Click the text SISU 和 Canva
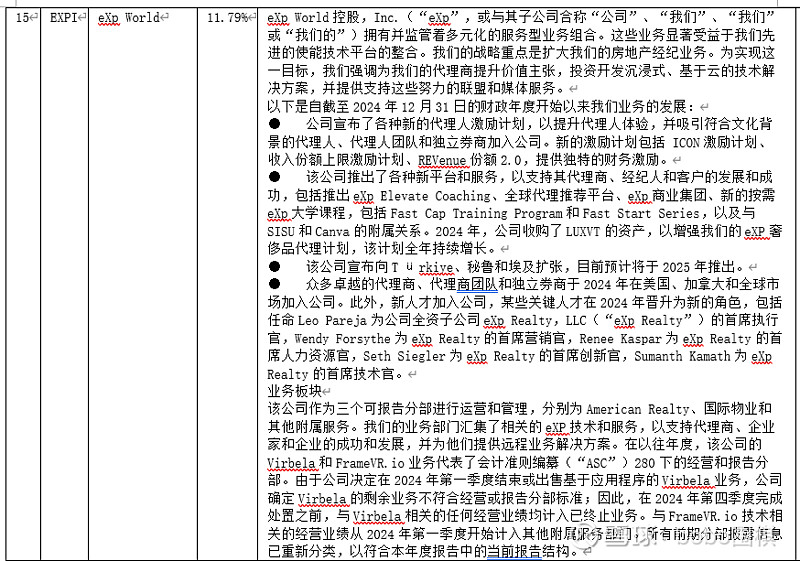 [308, 231]
